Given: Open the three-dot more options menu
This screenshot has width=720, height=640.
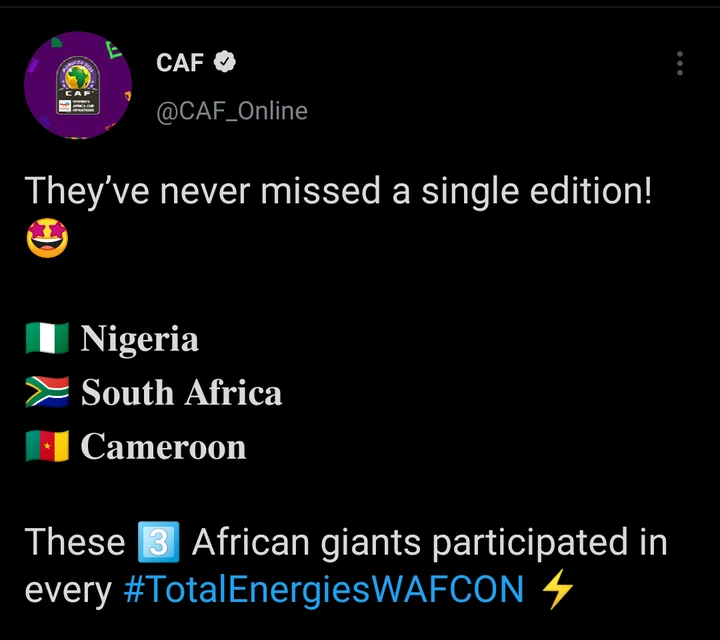Looking at the screenshot, I should point(680,64).
